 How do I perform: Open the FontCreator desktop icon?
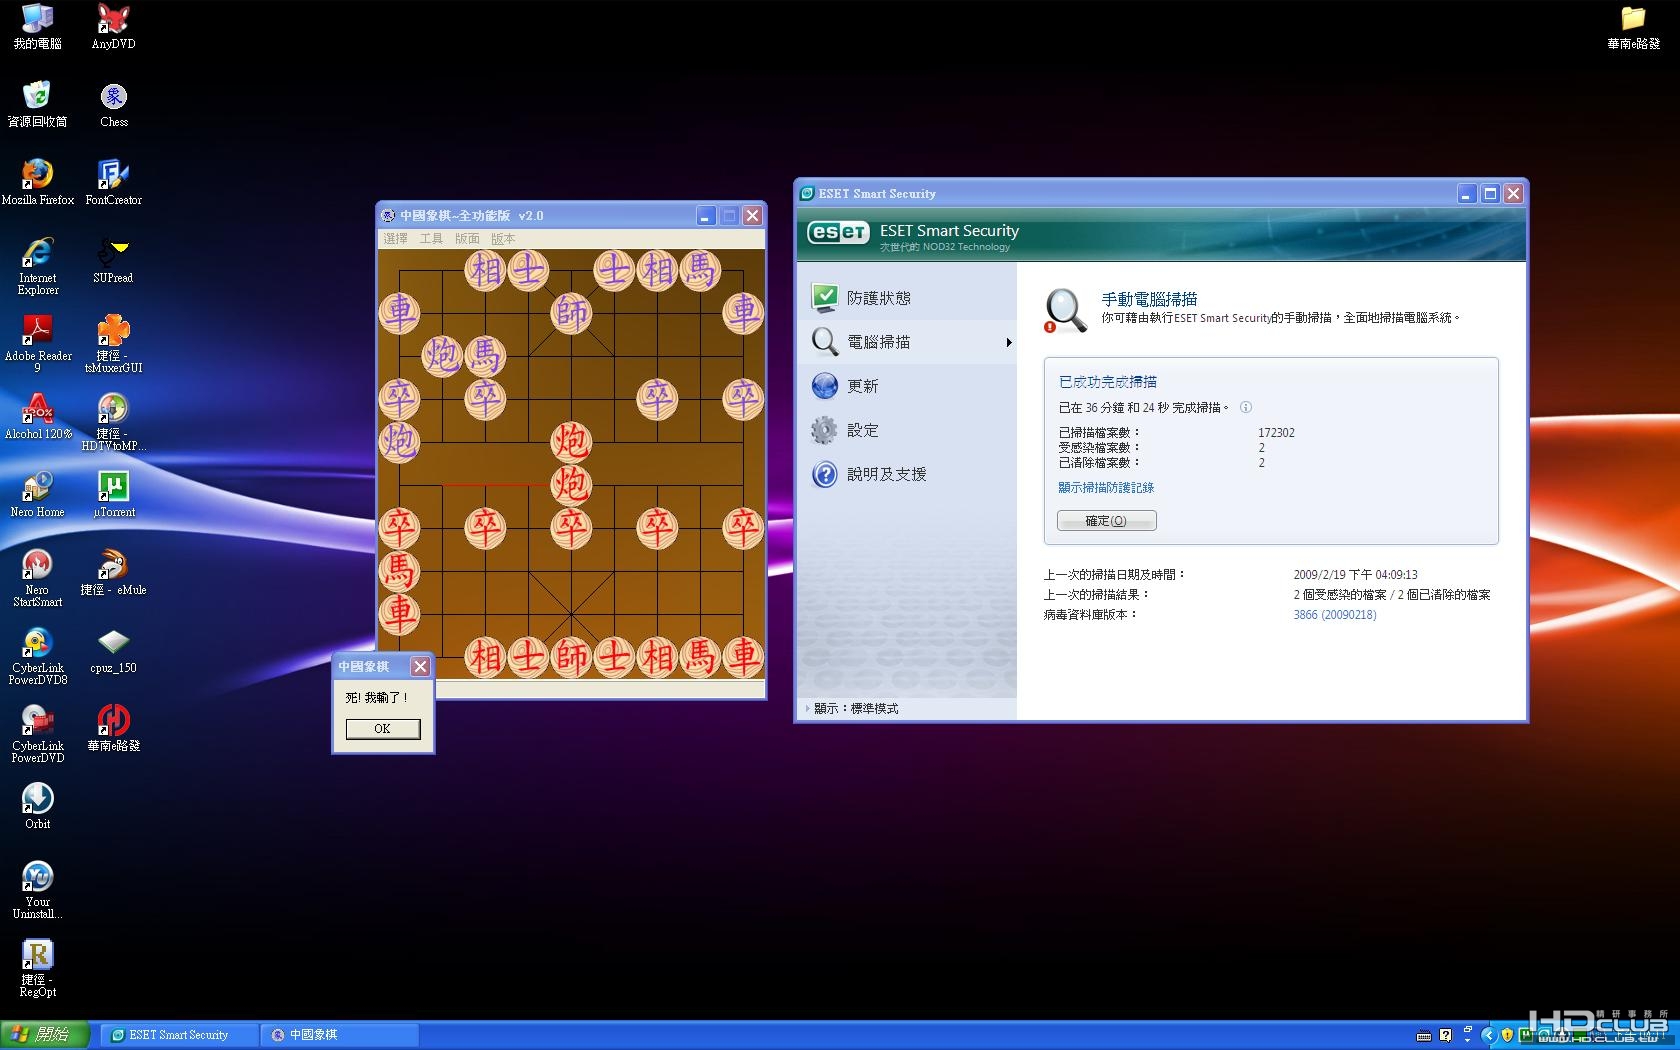coord(113,182)
